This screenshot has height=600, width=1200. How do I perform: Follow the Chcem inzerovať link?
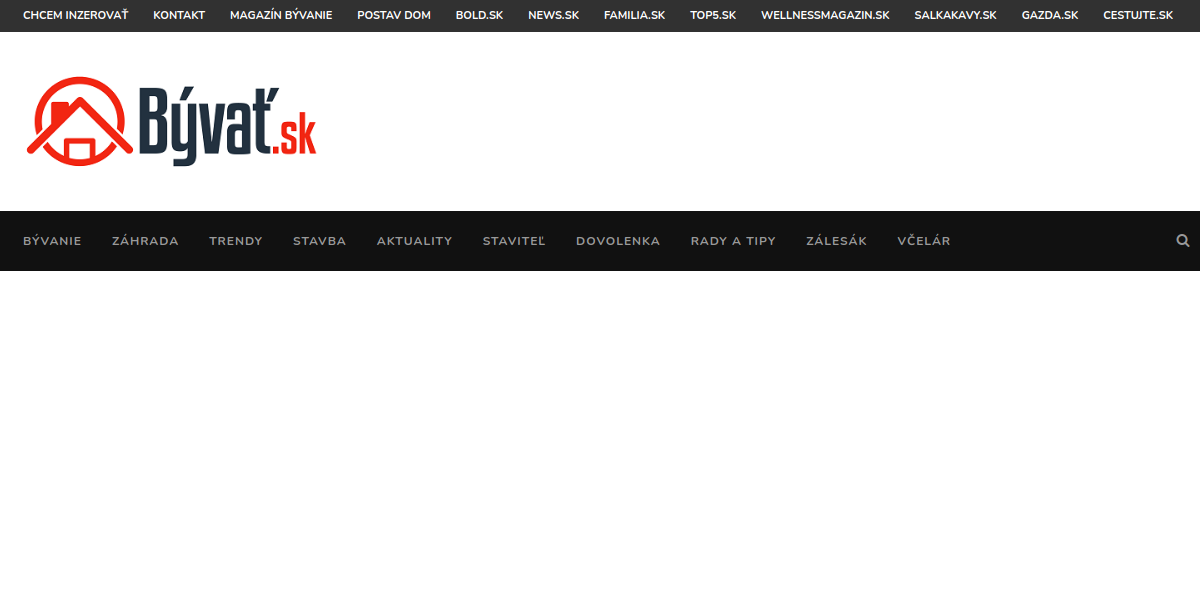[75, 15]
